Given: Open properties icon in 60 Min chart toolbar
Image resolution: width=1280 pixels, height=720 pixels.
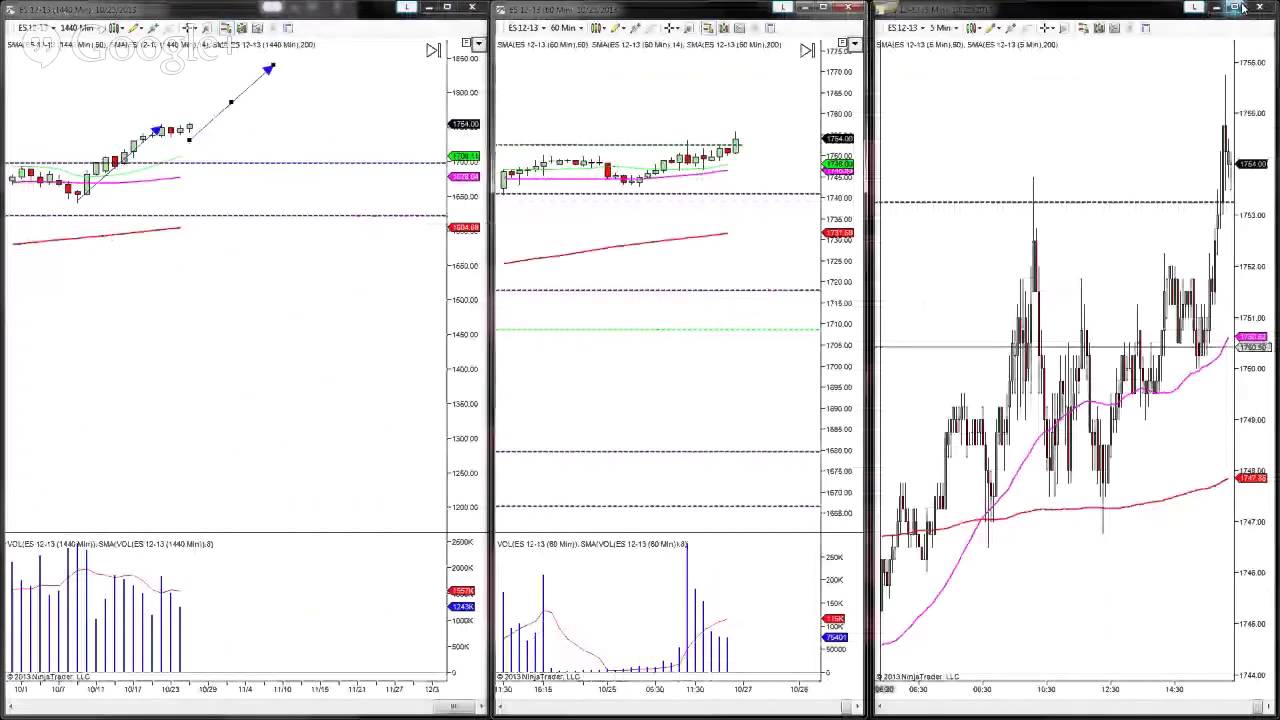Looking at the screenshot, I should 770,28.
